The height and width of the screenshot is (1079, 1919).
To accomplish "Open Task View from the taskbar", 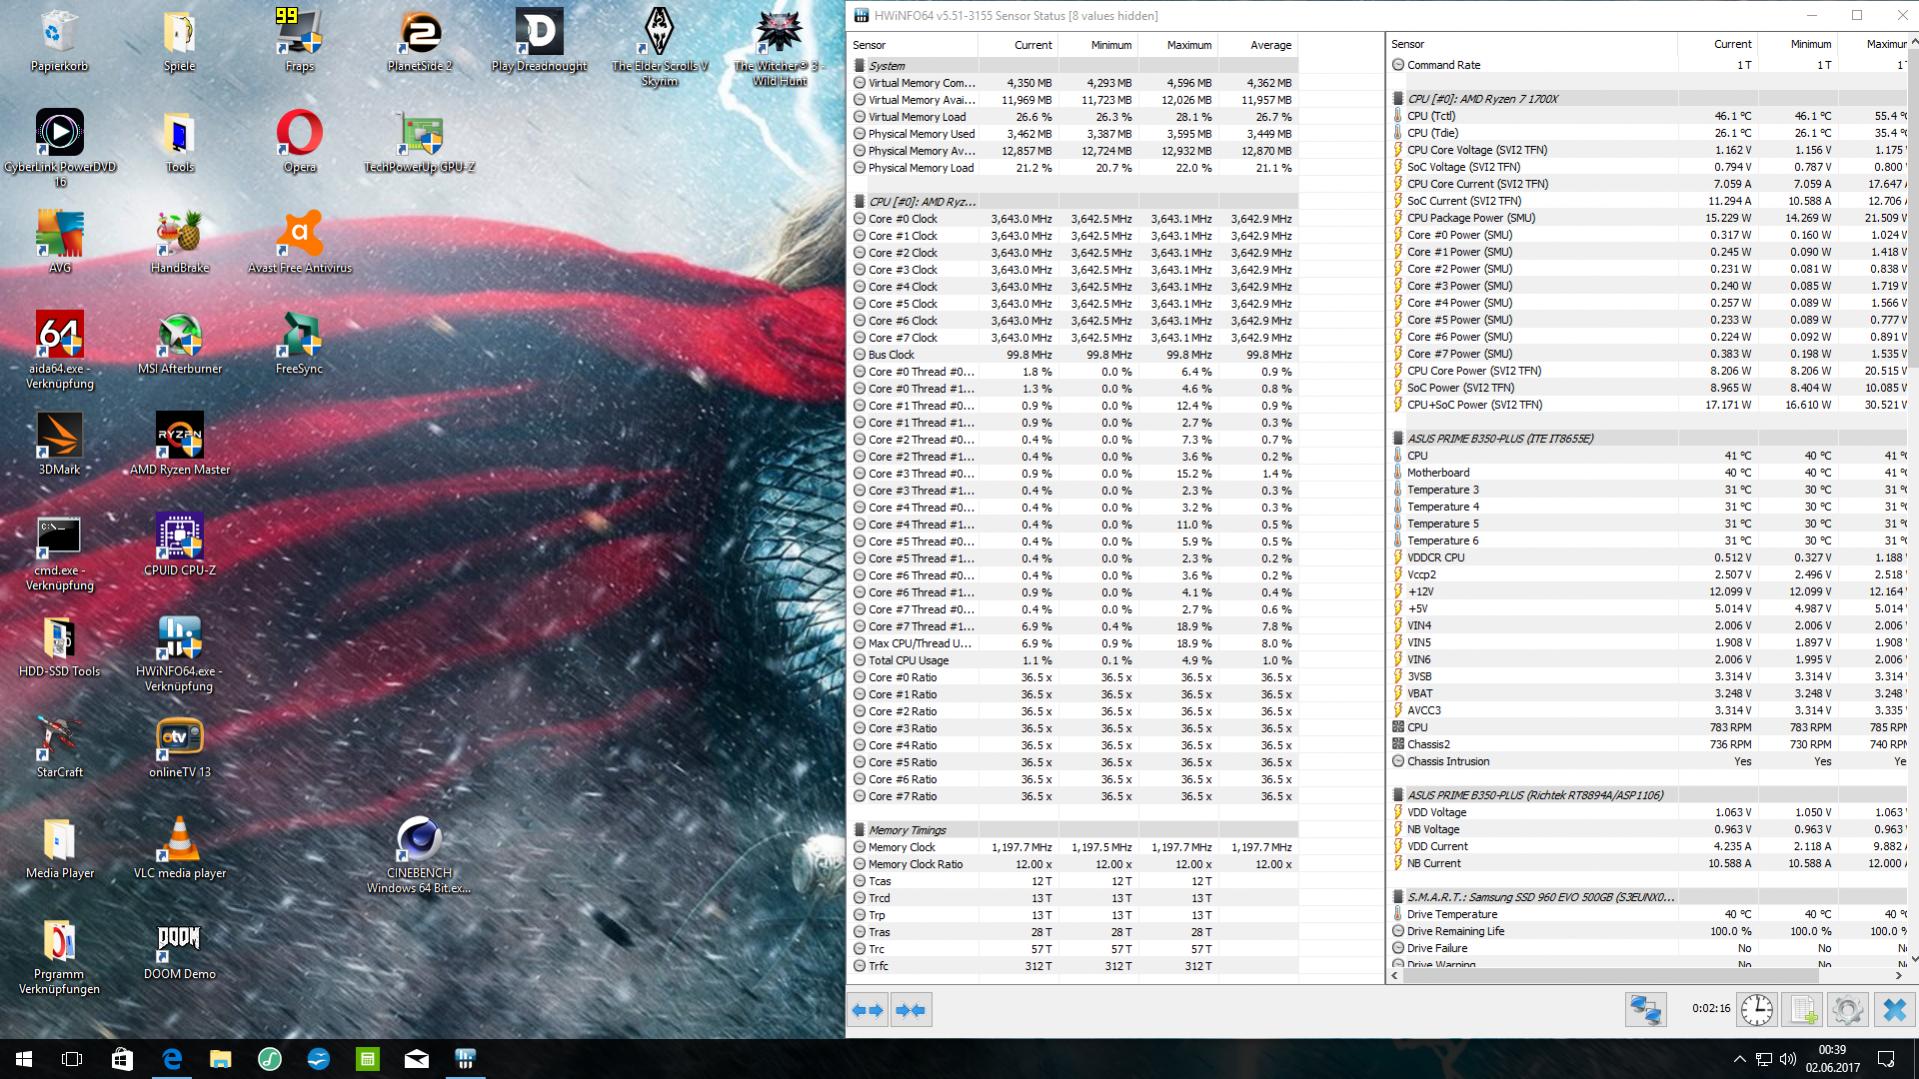I will pos(72,1059).
